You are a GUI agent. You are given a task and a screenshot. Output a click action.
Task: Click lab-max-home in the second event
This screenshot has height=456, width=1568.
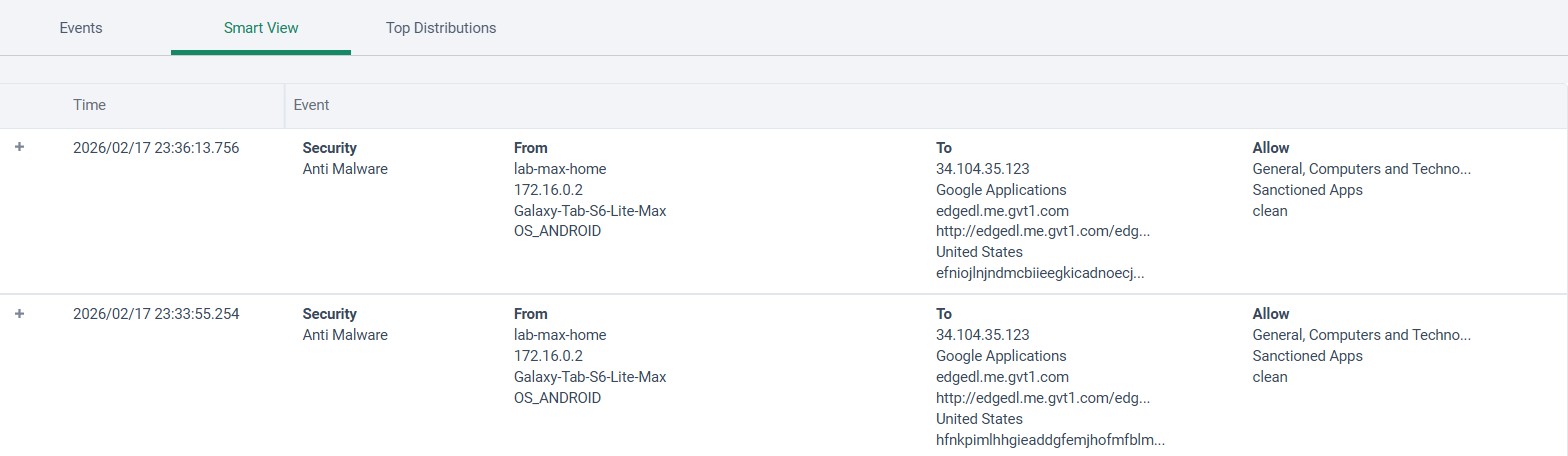point(560,335)
